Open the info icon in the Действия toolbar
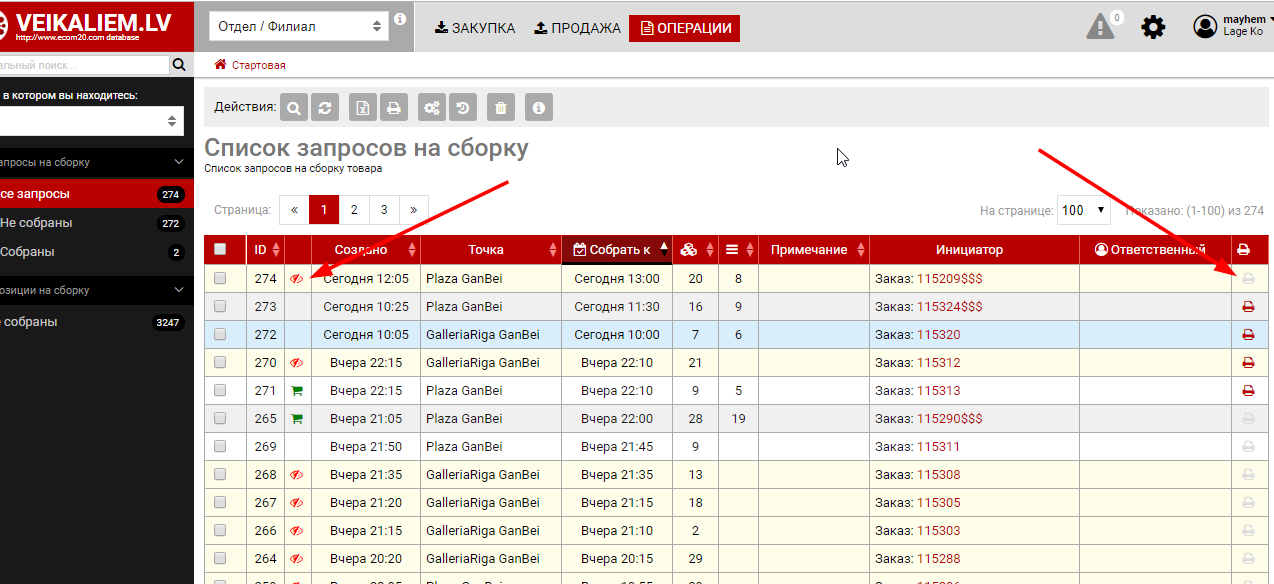 click(539, 107)
